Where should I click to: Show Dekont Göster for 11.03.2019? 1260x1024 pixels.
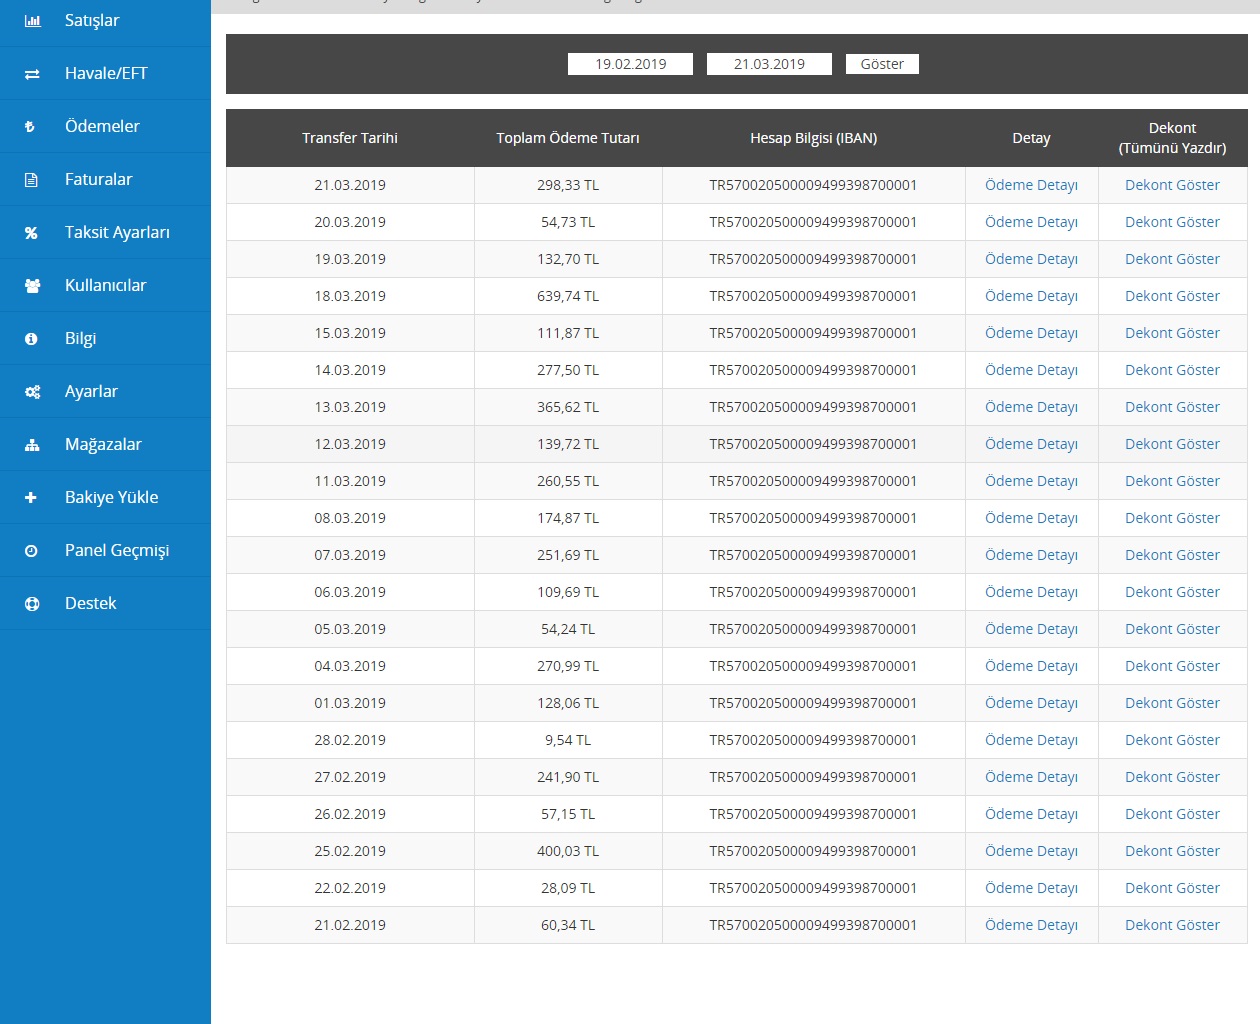(1172, 481)
